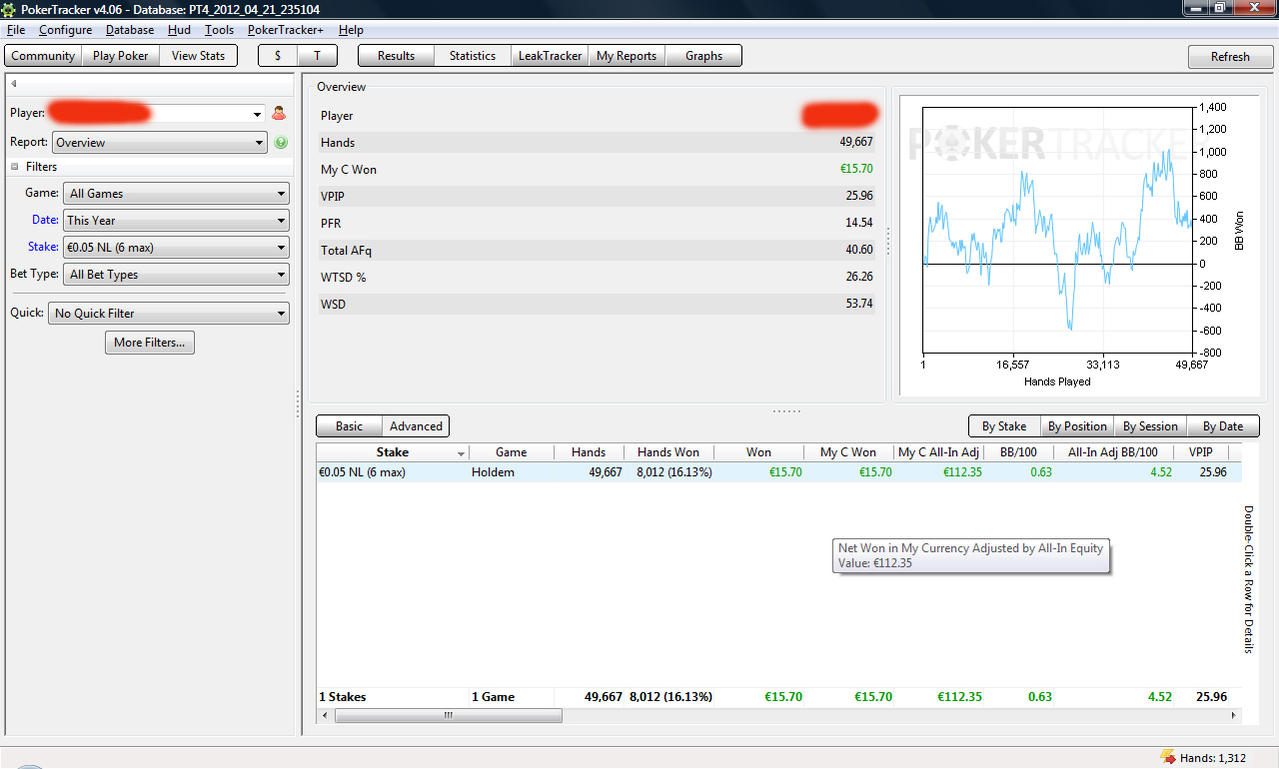Toggle tournaments with the T button
The image size is (1279, 769).
click(x=318, y=56)
